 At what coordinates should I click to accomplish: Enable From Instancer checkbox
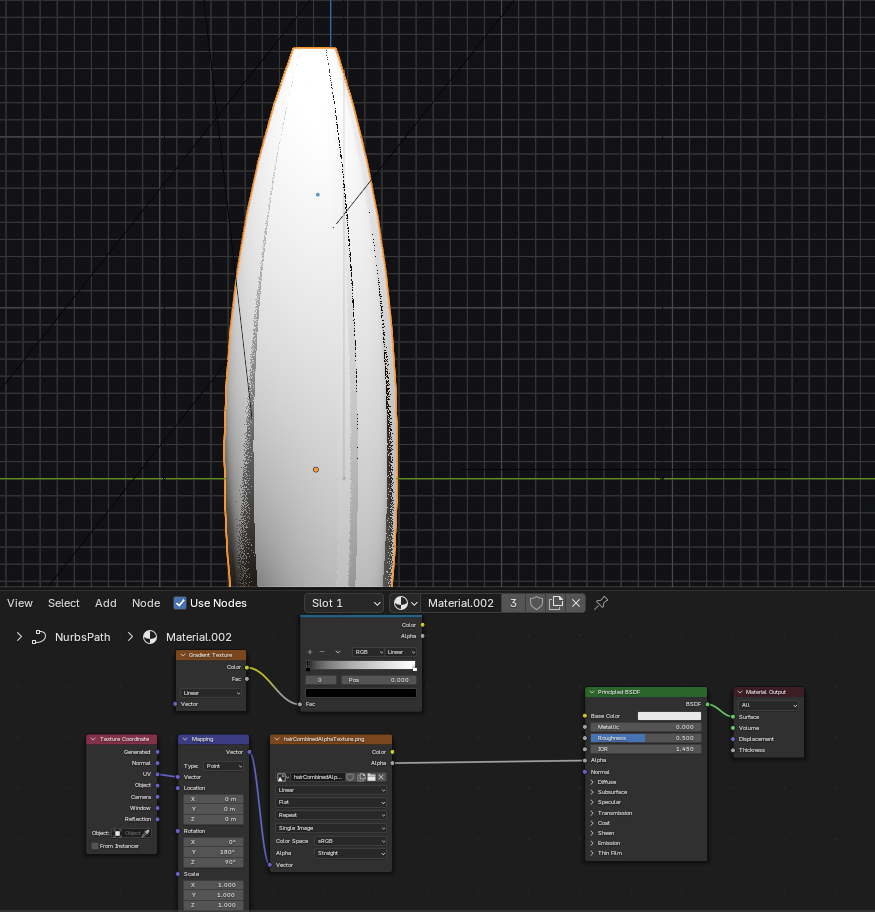(x=95, y=846)
